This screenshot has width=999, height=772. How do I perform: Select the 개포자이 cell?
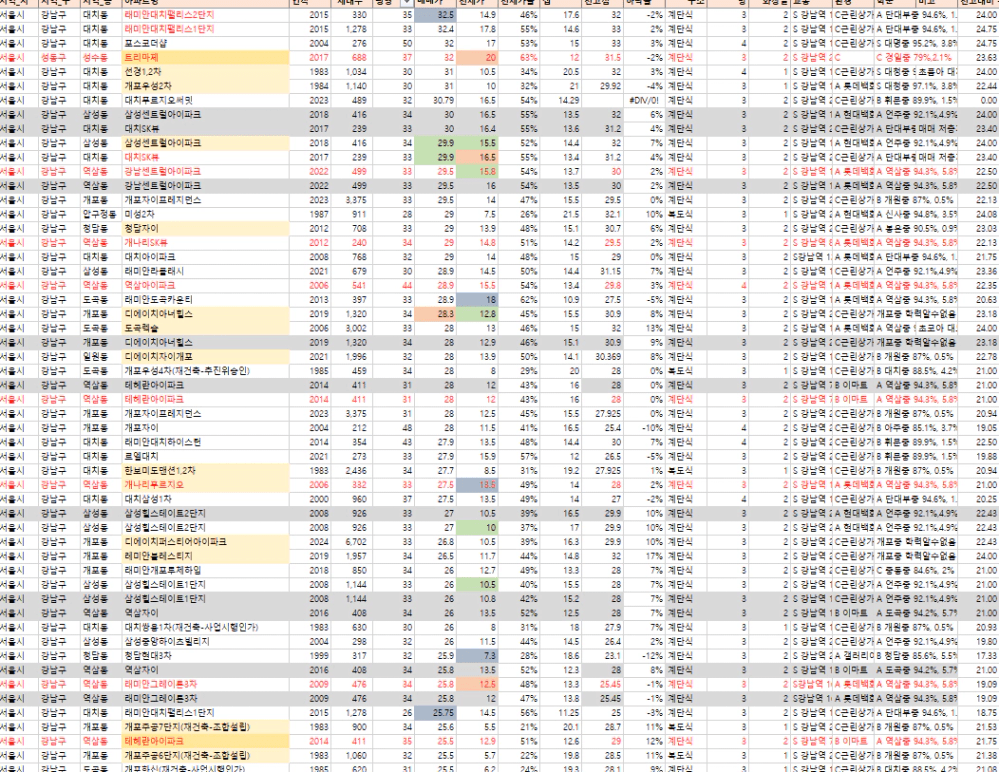pos(206,427)
